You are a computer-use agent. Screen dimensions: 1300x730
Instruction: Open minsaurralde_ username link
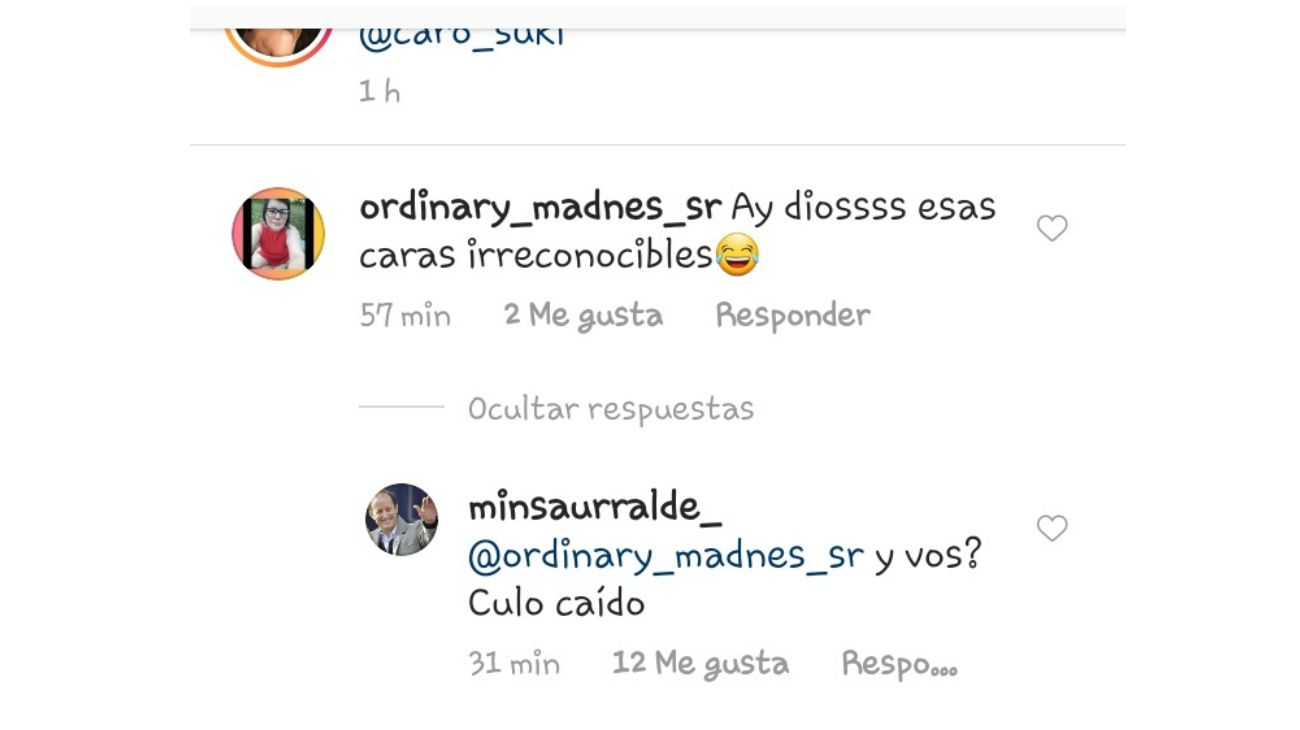pos(594,507)
